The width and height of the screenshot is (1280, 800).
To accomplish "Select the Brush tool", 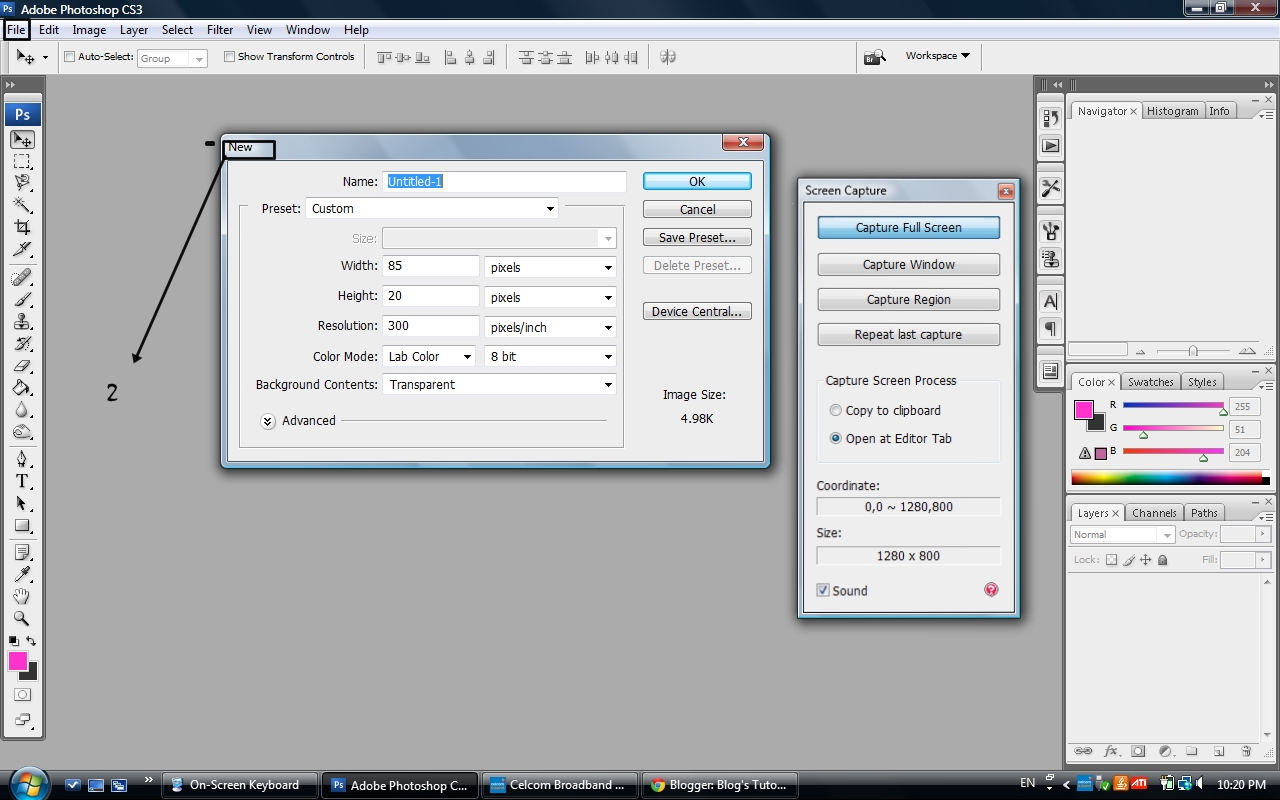I will (22, 299).
